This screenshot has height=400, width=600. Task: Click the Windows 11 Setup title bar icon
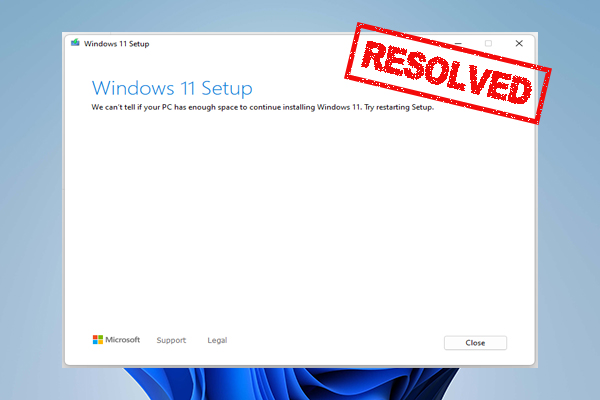(x=75, y=43)
